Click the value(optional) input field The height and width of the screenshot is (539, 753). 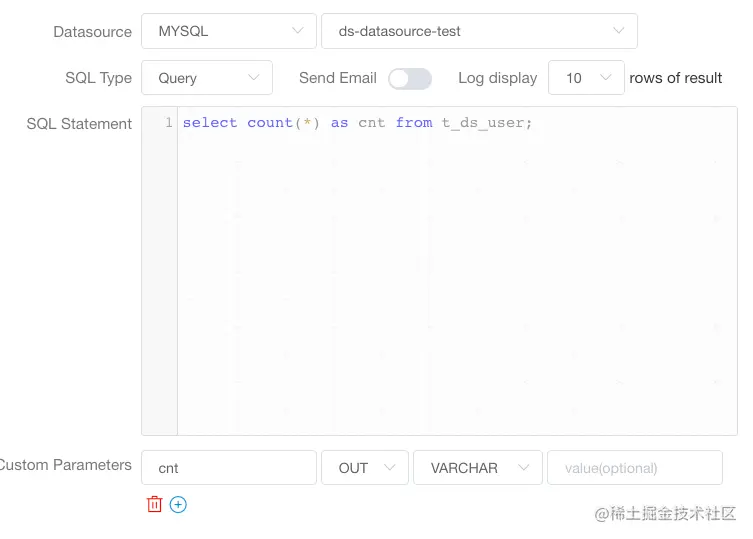(x=635, y=467)
